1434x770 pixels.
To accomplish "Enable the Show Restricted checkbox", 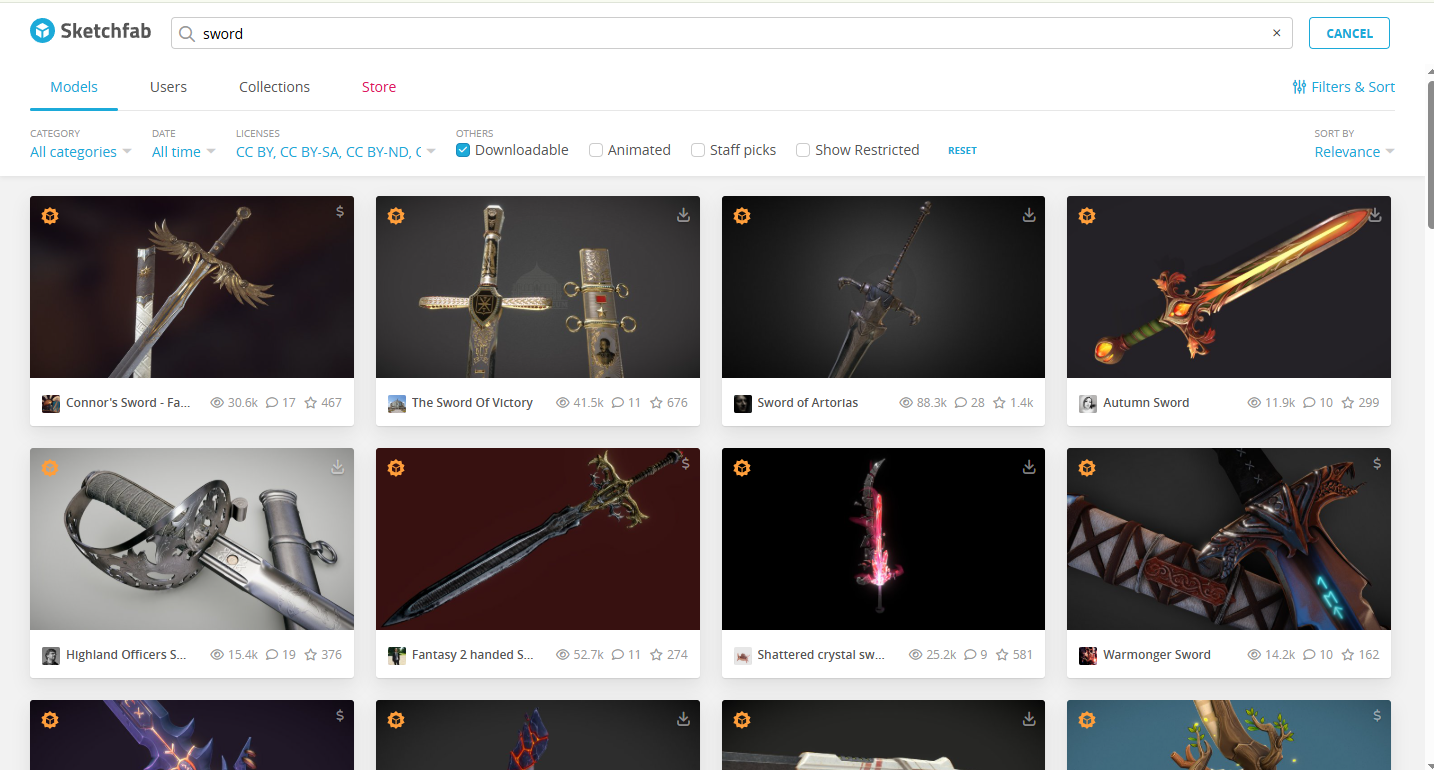I will 803,150.
